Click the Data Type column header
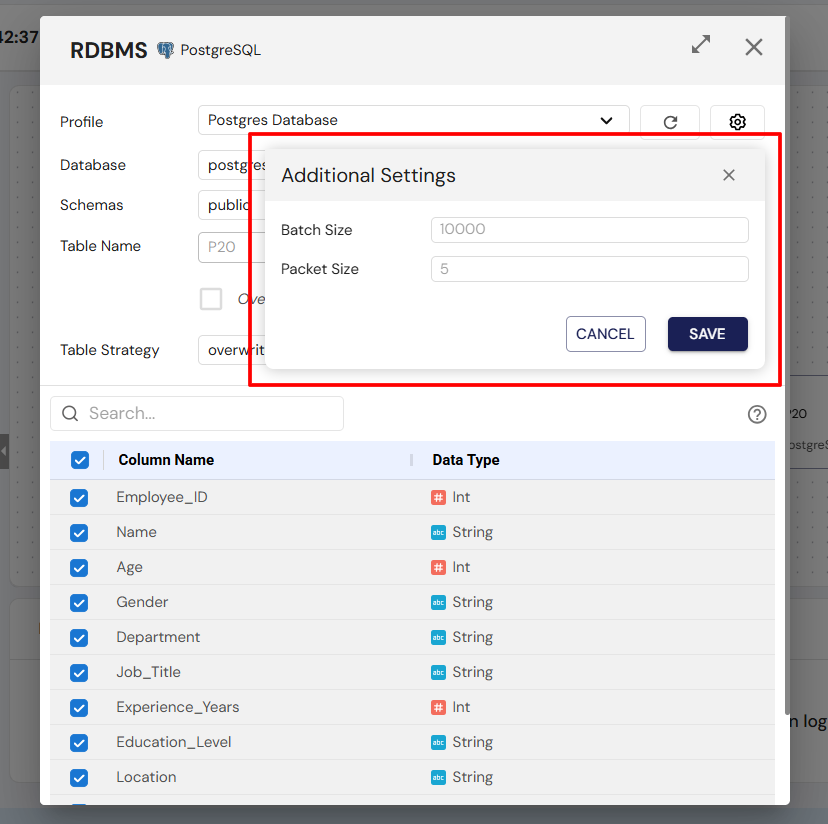The image size is (828, 824). pyautogui.click(x=466, y=460)
